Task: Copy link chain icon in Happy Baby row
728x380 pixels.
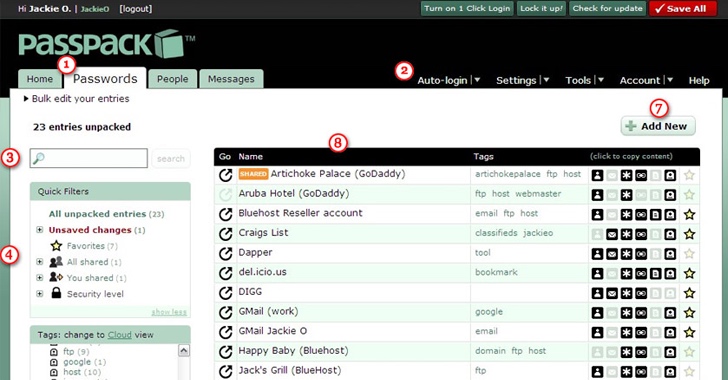Action: 641,352
